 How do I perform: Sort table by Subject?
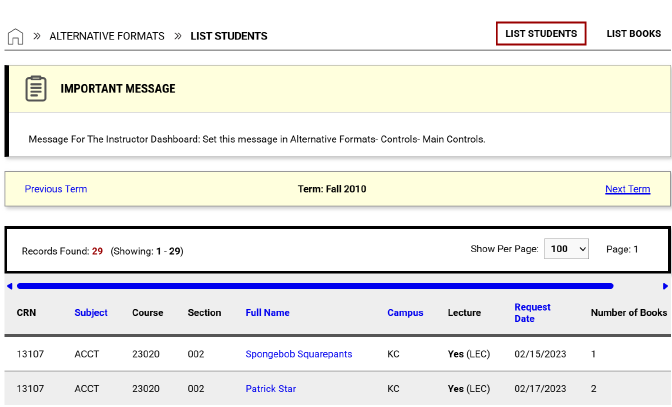click(x=91, y=313)
